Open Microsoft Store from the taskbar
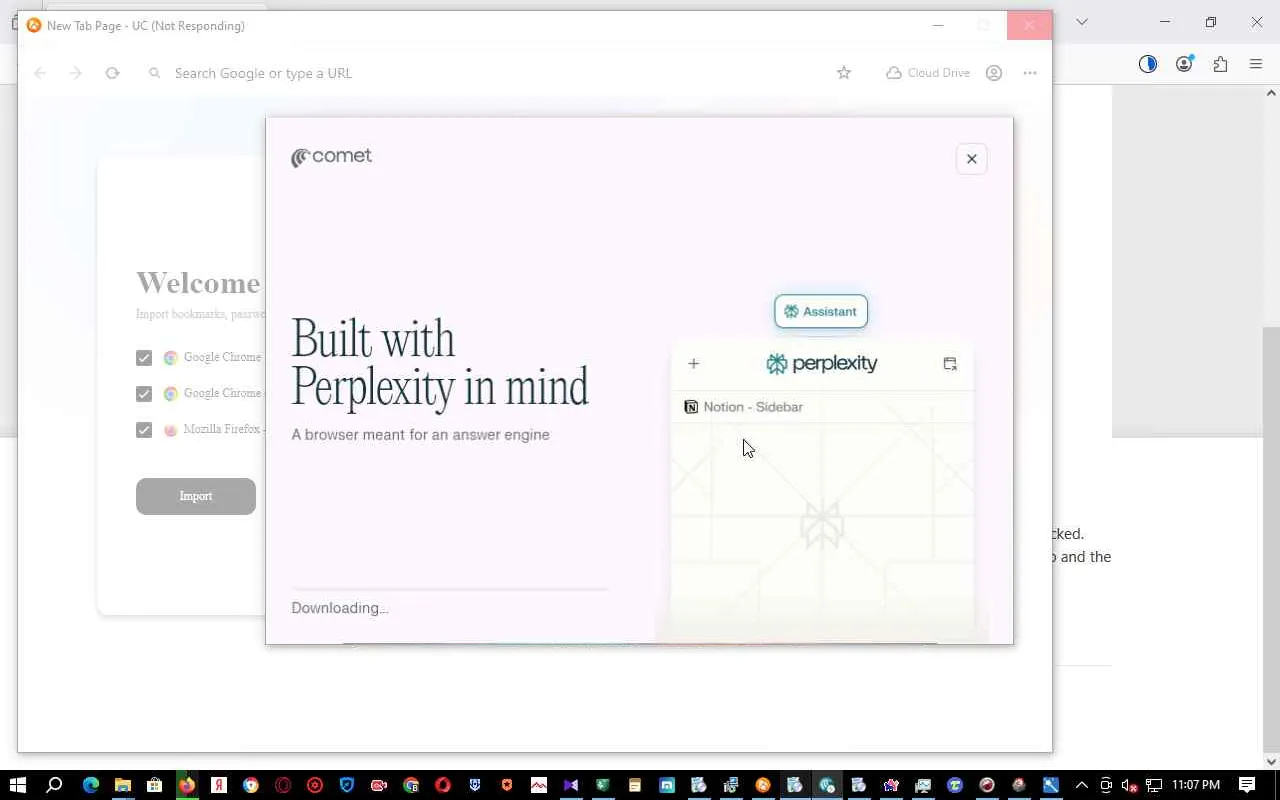This screenshot has width=1280, height=800. [155, 785]
